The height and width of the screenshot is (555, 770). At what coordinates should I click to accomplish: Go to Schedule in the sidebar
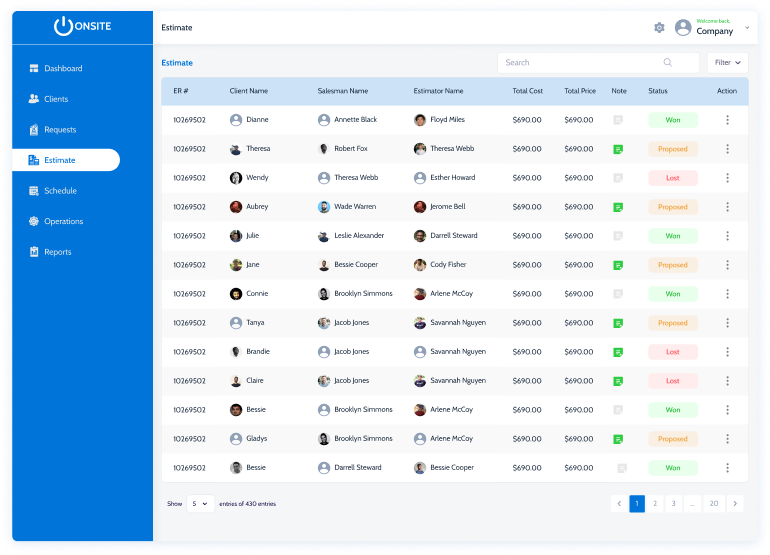[60, 191]
